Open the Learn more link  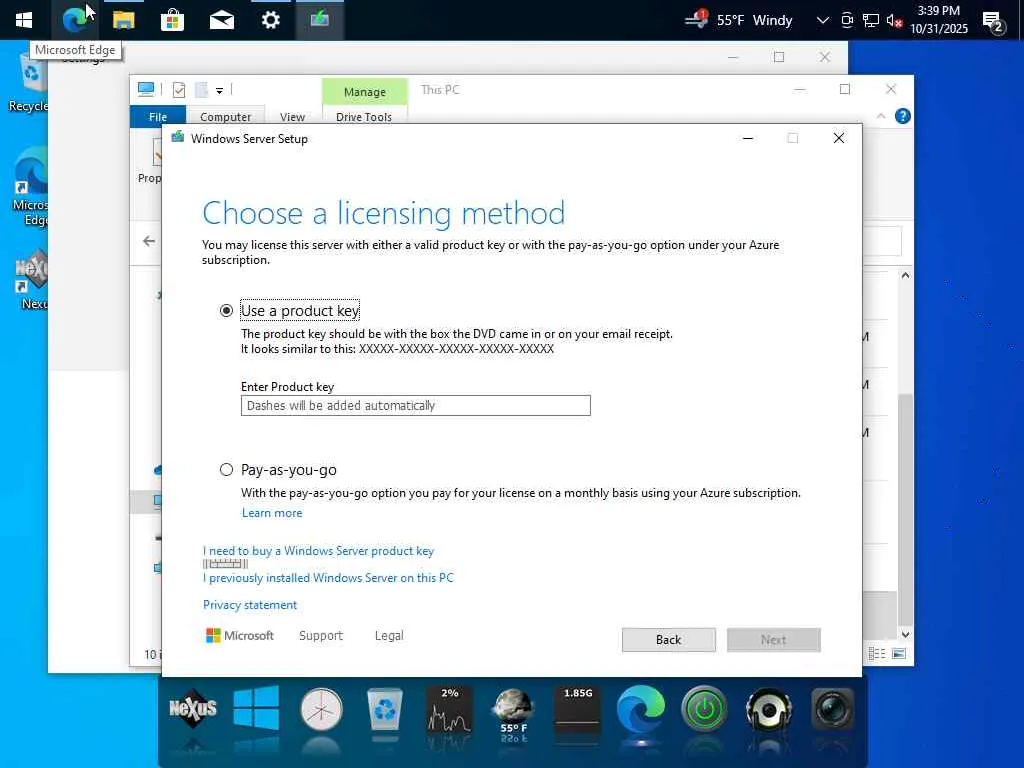(x=272, y=513)
